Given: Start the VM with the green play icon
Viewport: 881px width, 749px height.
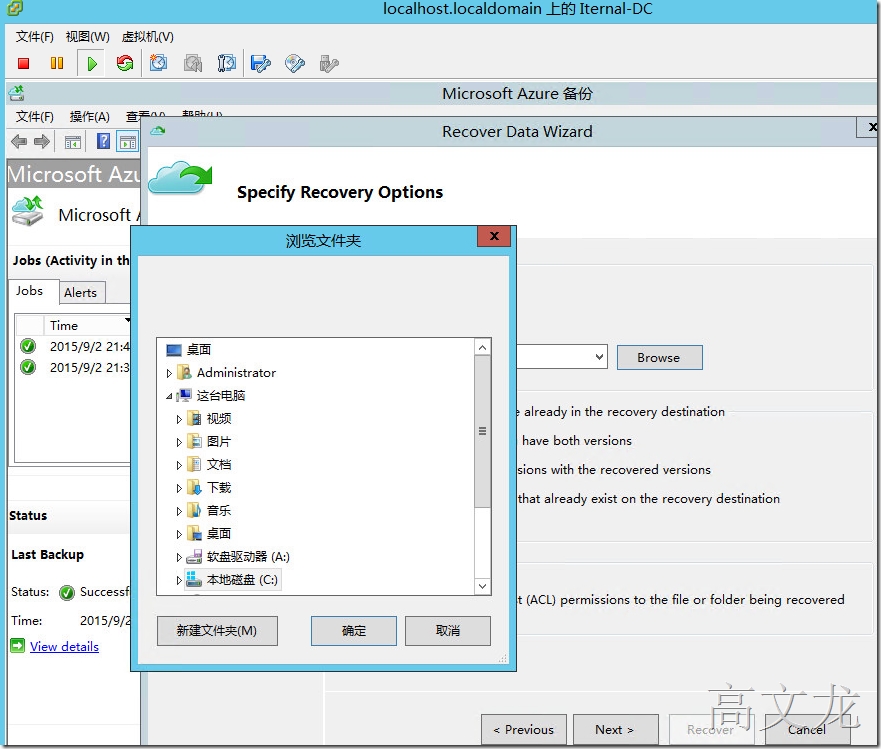Looking at the screenshot, I should point(92,63).
